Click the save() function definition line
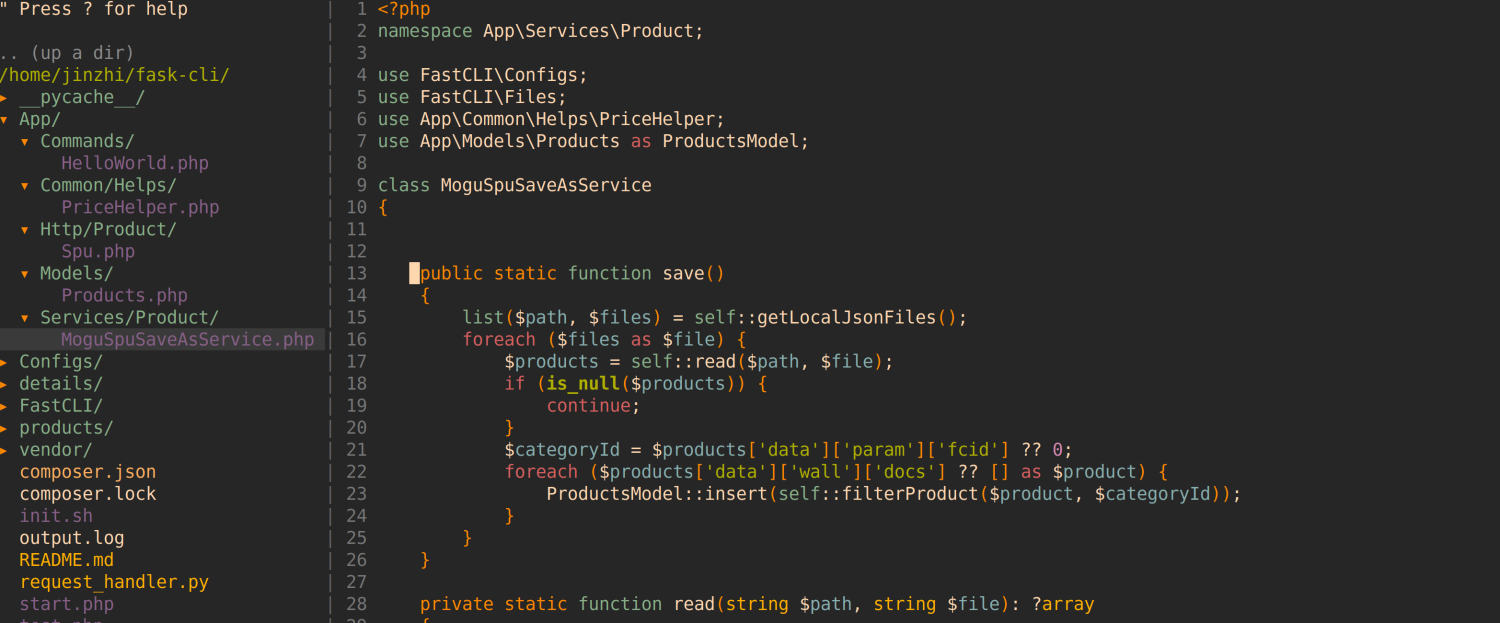The width and height of the screenshot is (1500, 623). (x=572, y=273)
